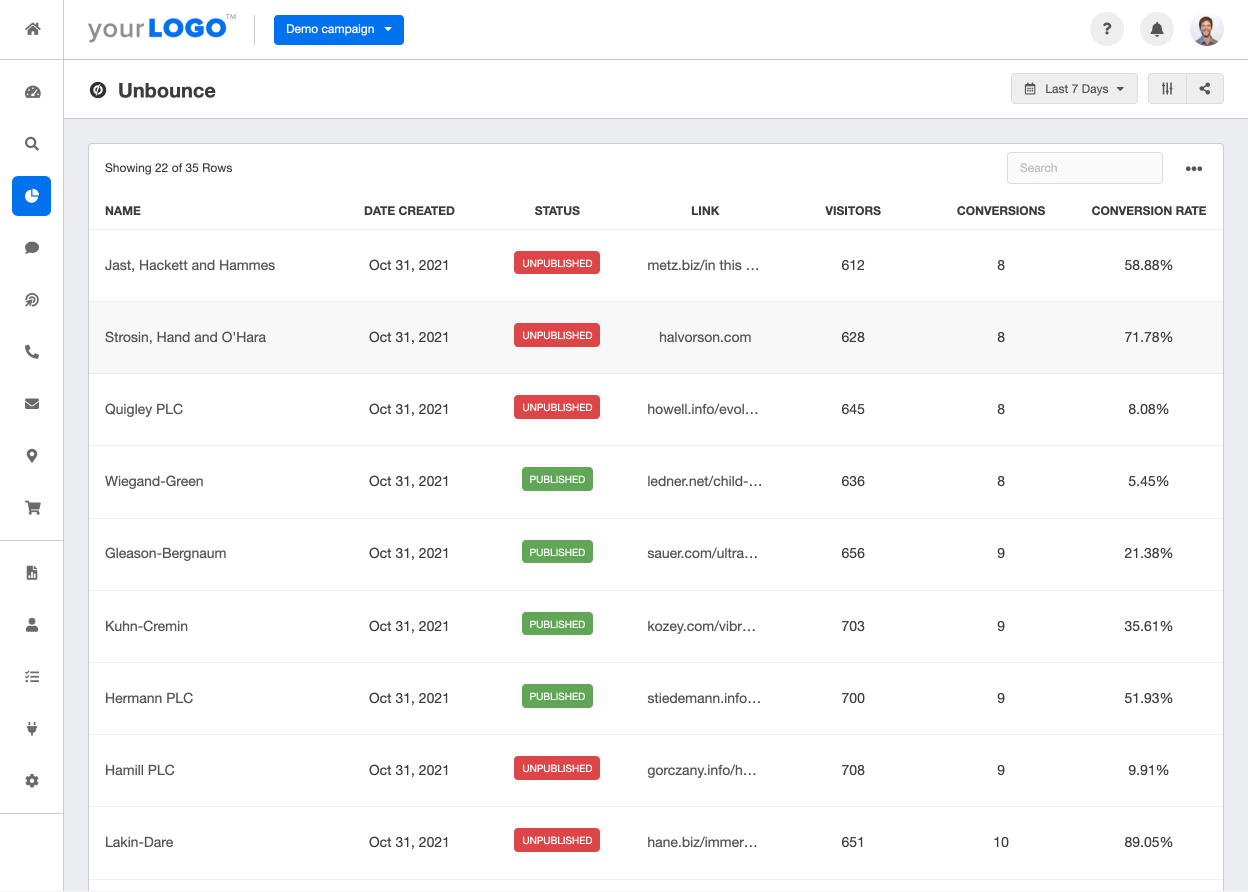This screenshot has width=1248, height=892.
Task: Sort by the Conversion Rate column header
Action: pyautogui.click(x=1148, y=211)
